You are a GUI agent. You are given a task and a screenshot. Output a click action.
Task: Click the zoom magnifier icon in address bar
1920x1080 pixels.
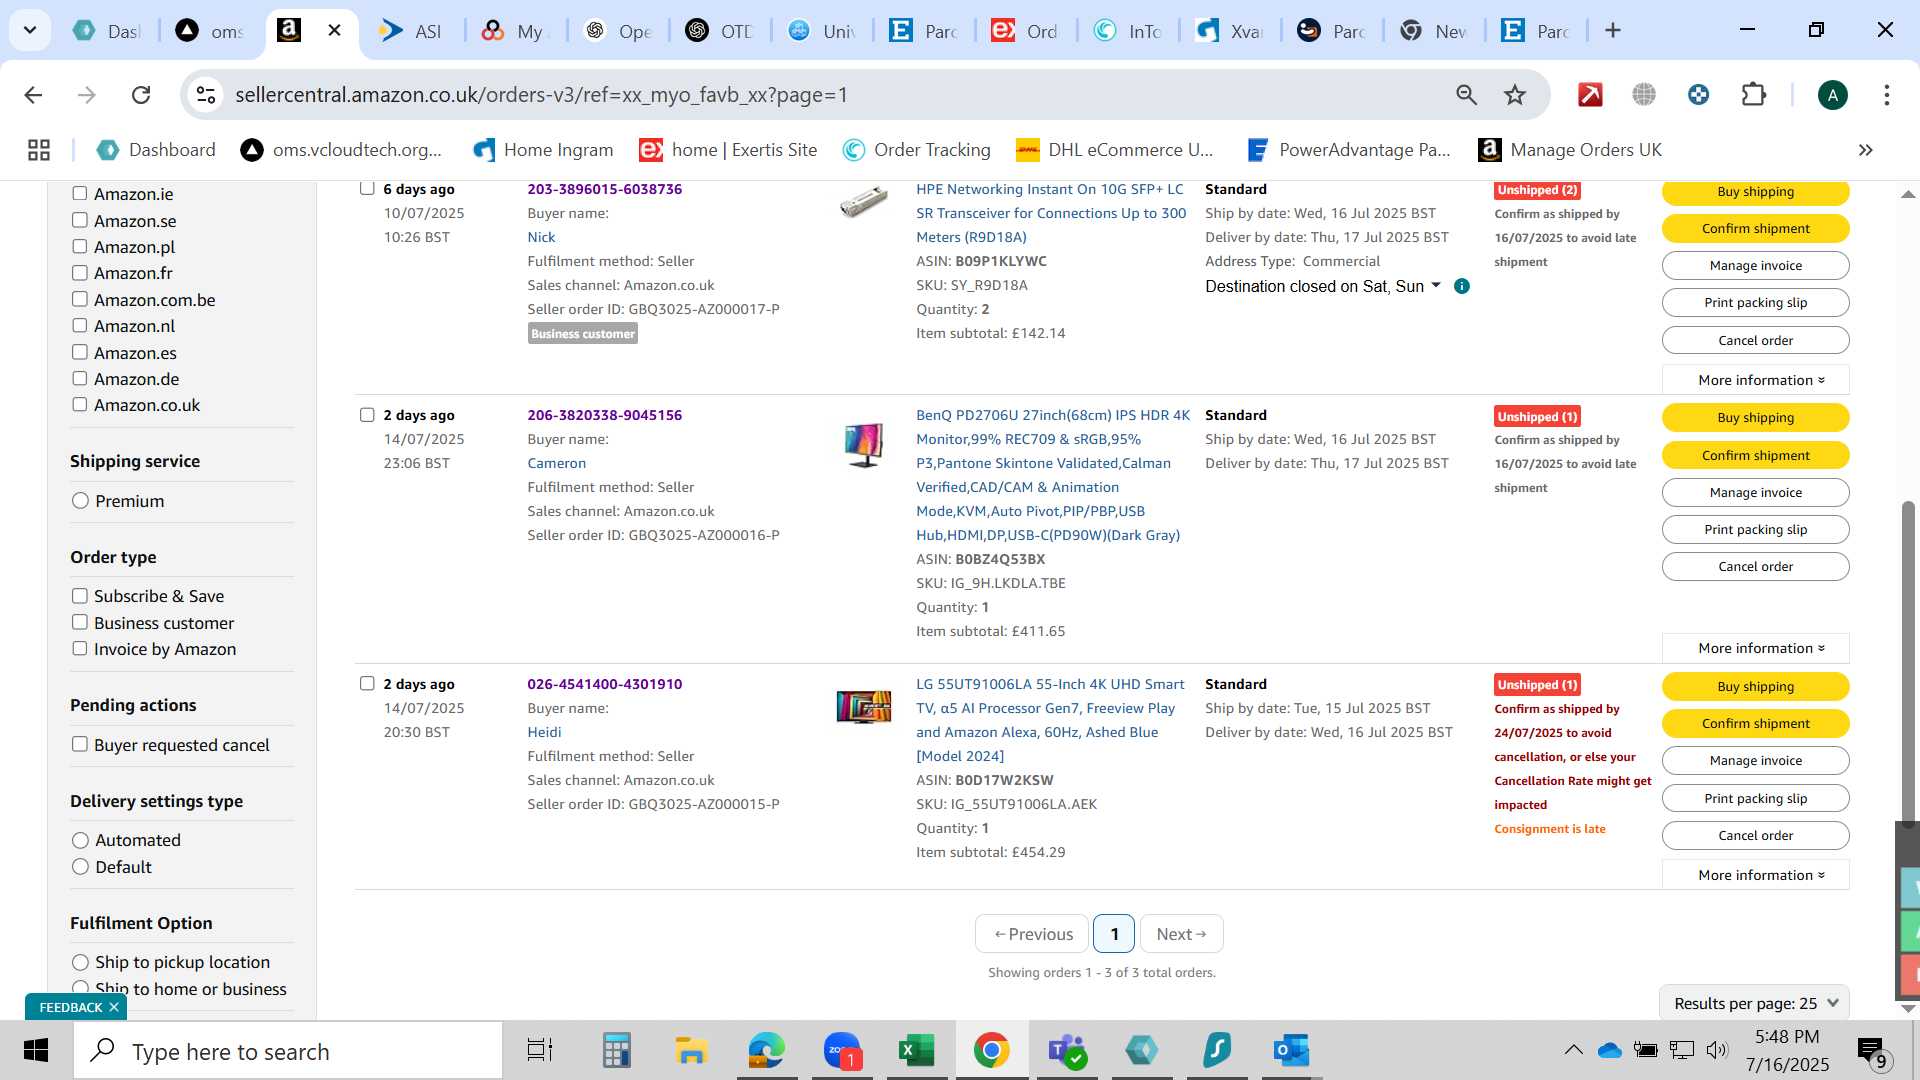coord(1466,95)
